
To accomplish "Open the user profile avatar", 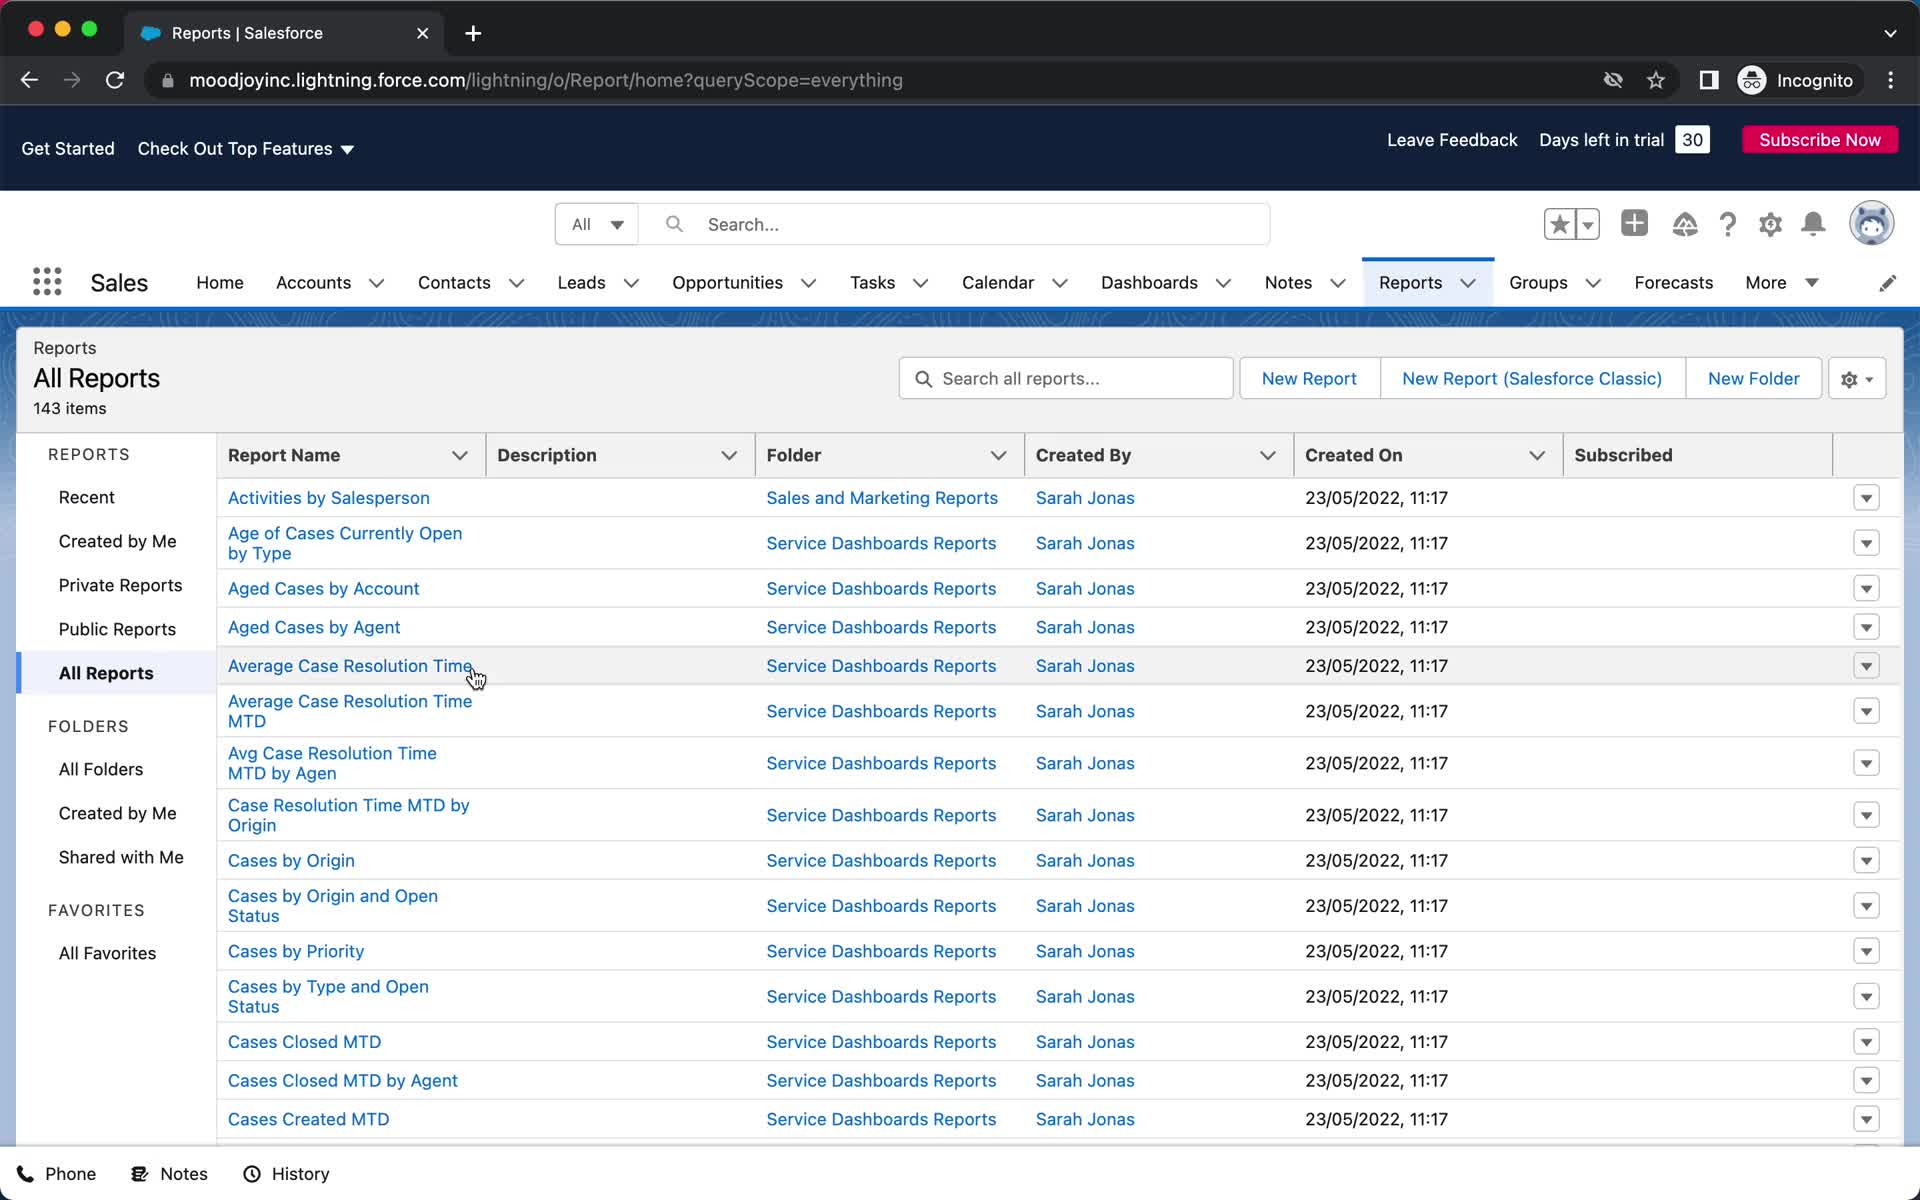I will tap(1871, 223).
